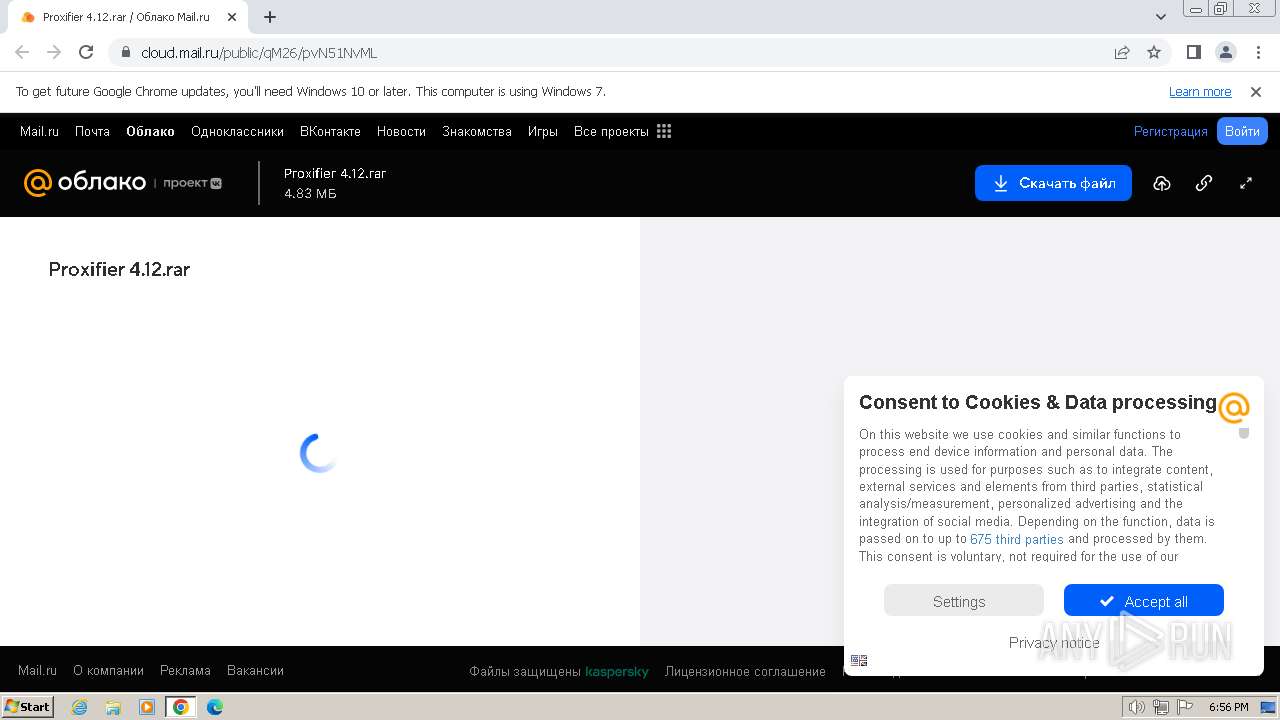The height and width of the screenshot is (720, 1280).
Task: Click the 675 third parties link
Action: (1017, 539)
